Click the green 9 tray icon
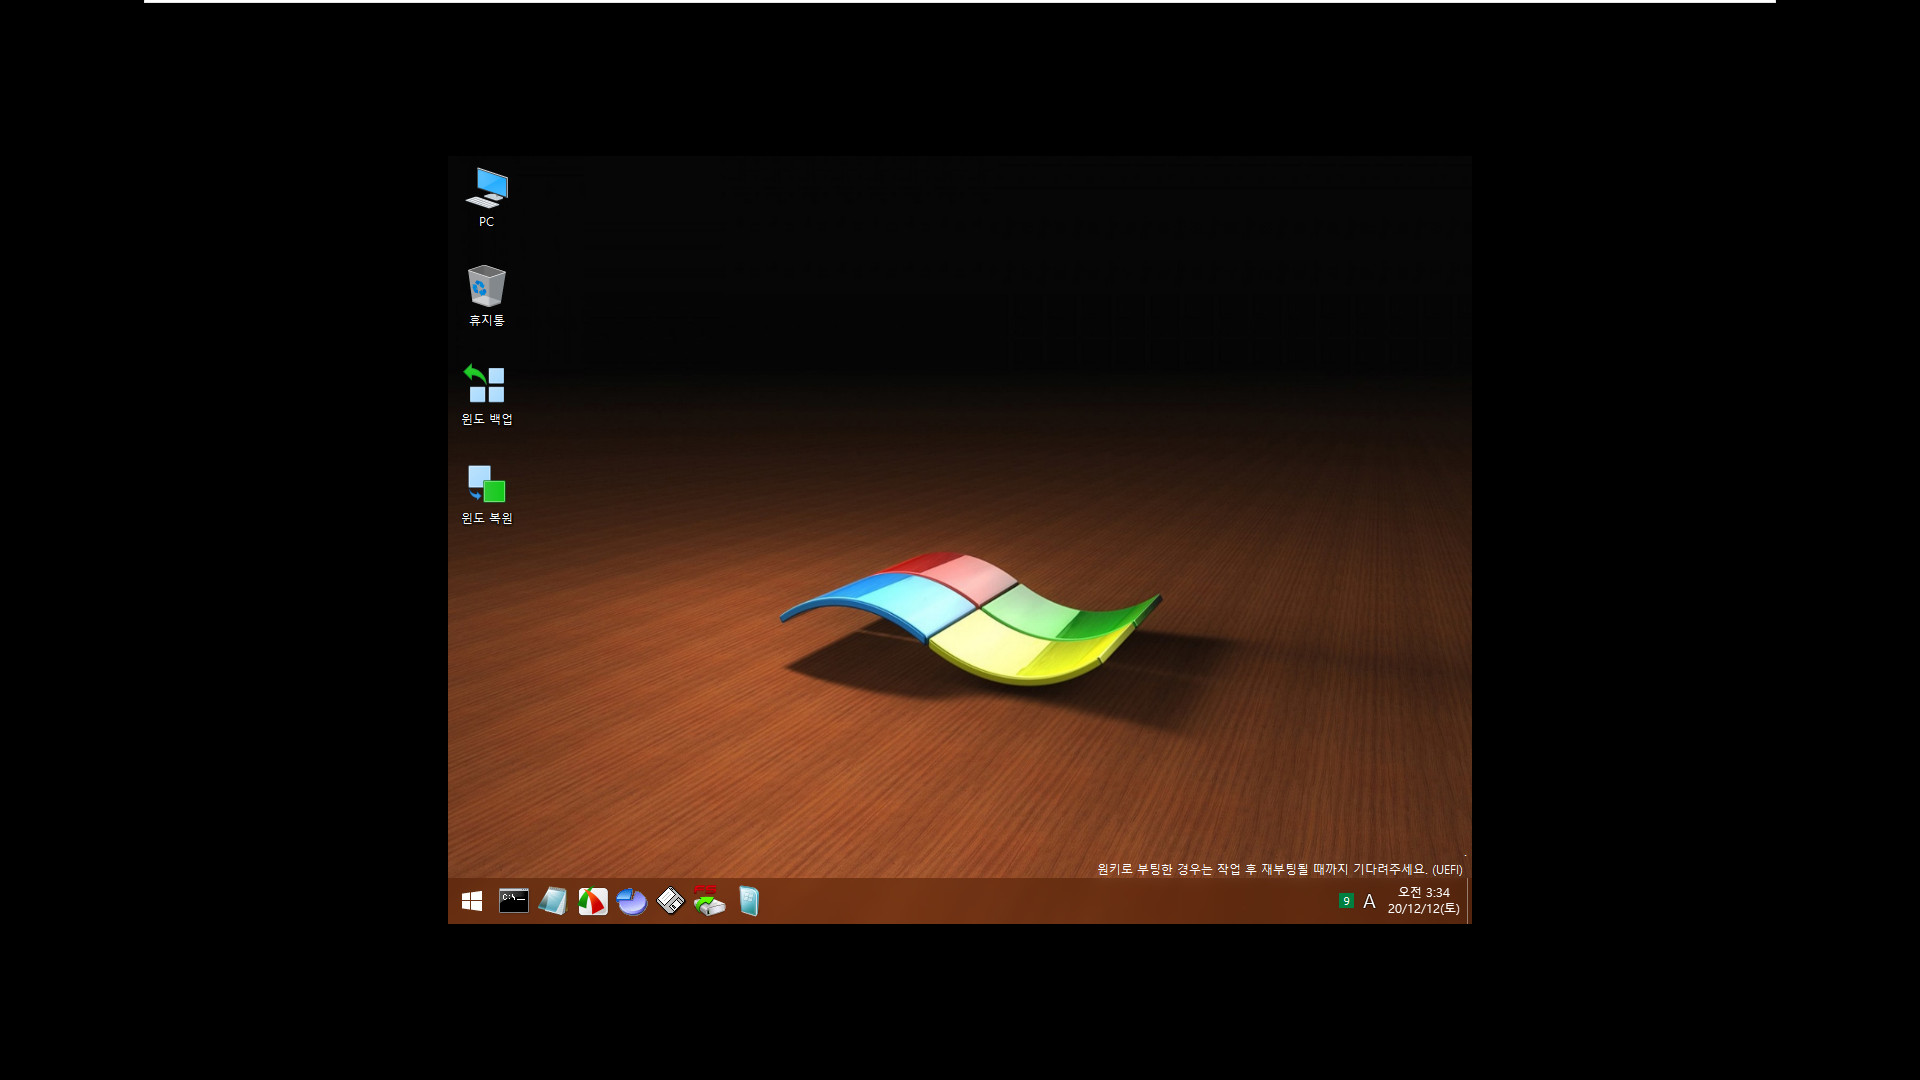Viewport: 1920px width, 1080px height. pos(1346,901)
